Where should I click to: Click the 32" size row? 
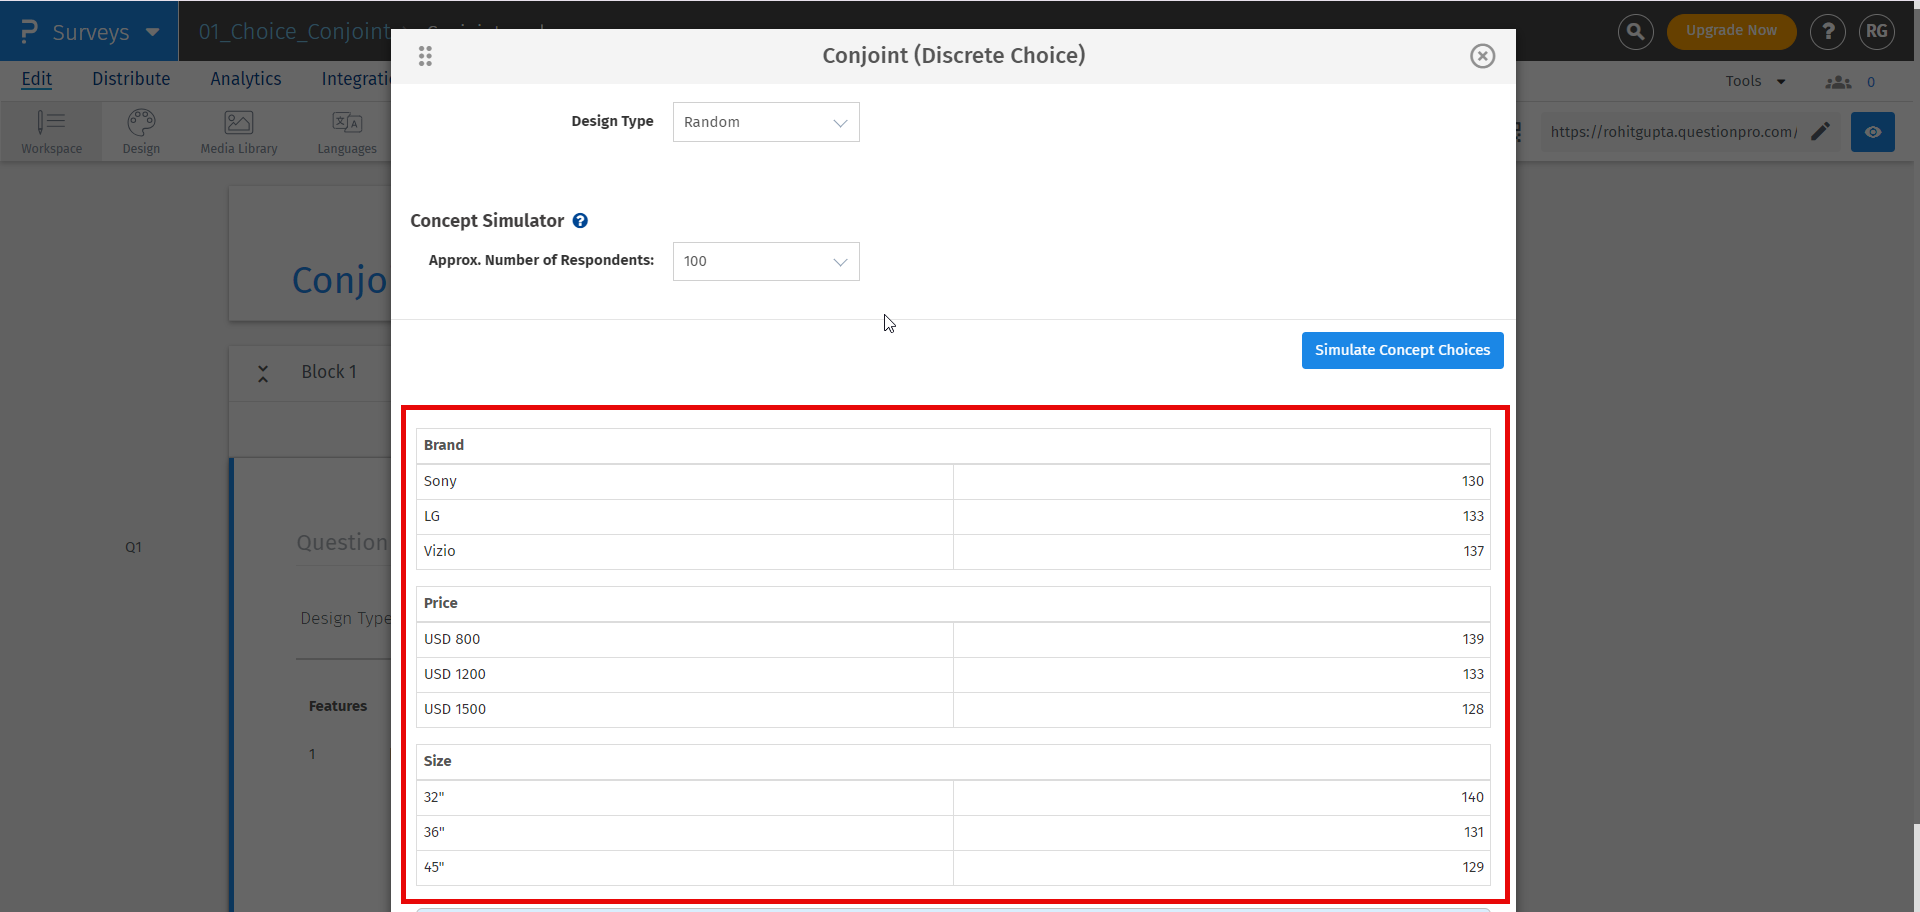point(953,798)
